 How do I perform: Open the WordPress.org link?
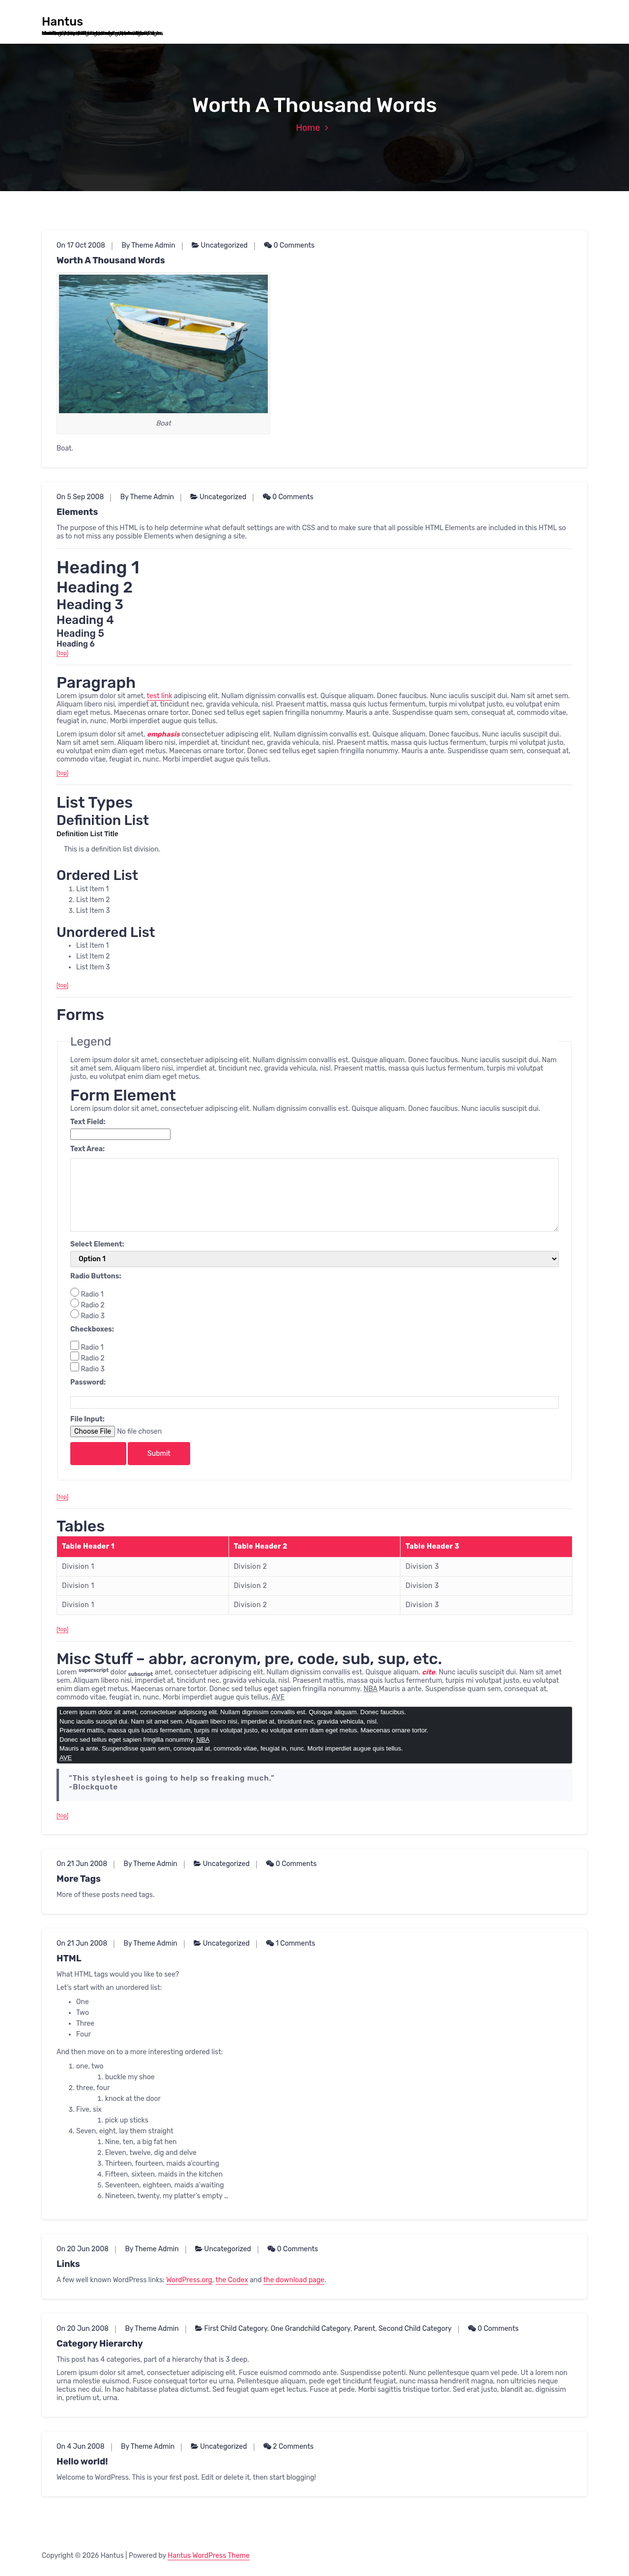pyautogui.click(x=189, y=2280)
